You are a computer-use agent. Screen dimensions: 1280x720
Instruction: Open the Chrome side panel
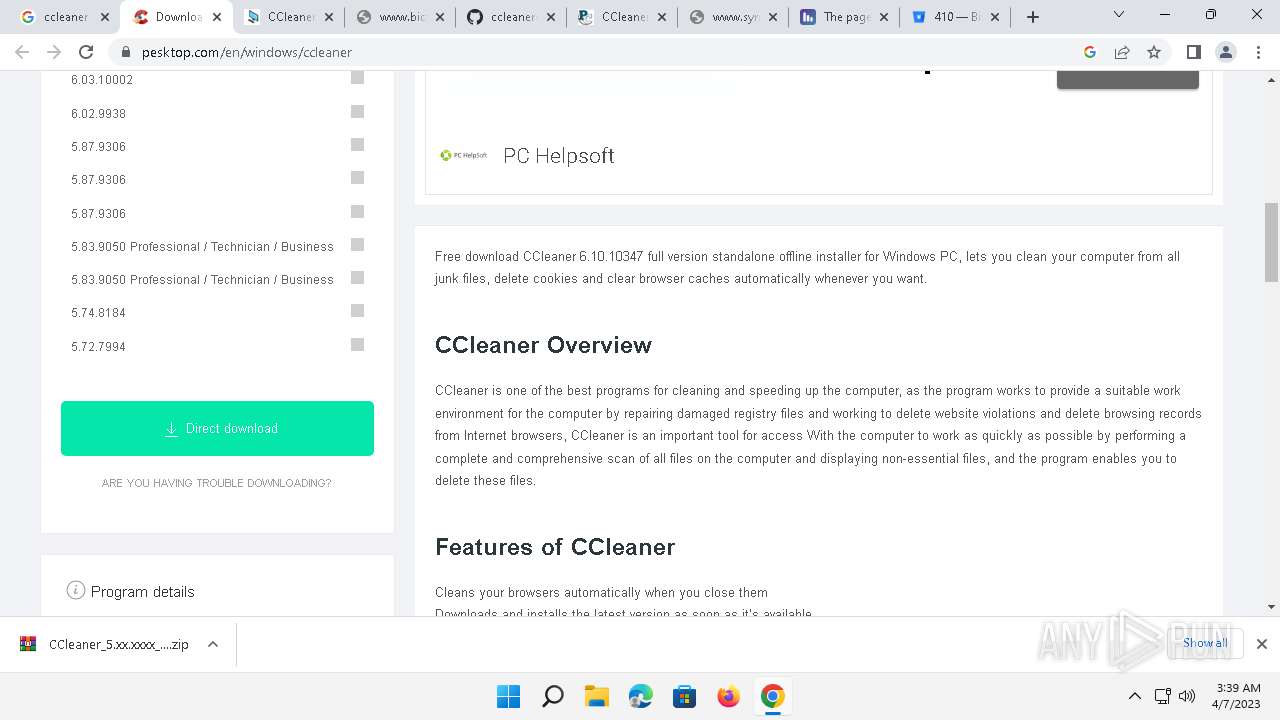coord(1193,52)
